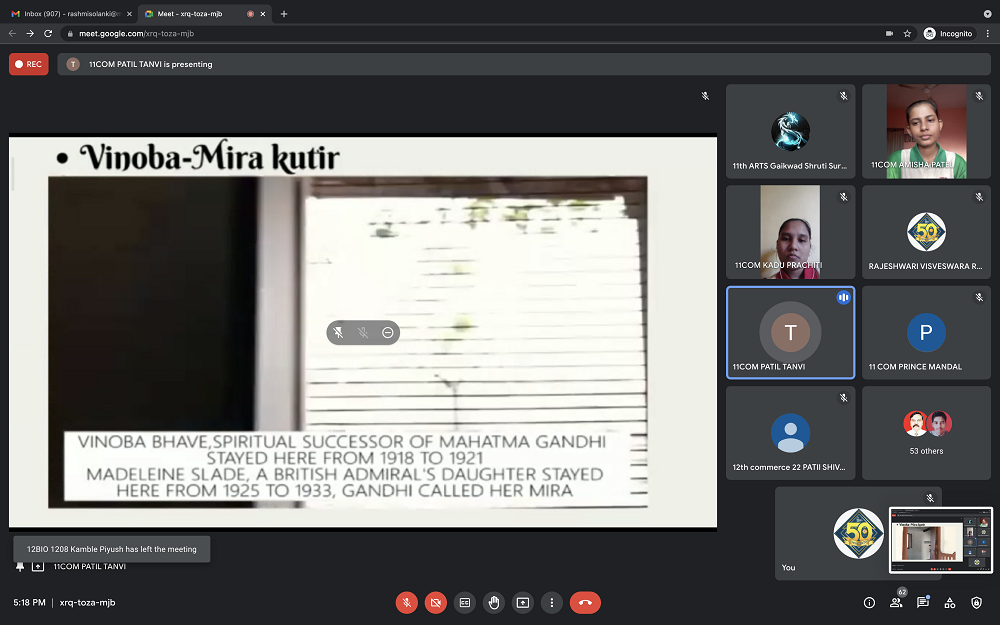This screenshot has width=1000, height=625.
Task: Click the presenter avatar in presenting banner
Action: 73,64
